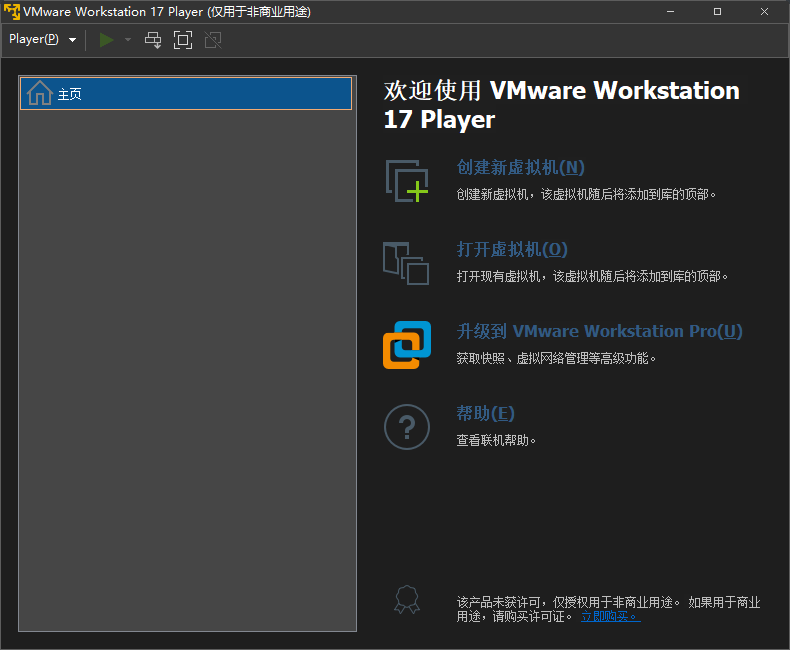Click the empty library list area

click(186, 380)
